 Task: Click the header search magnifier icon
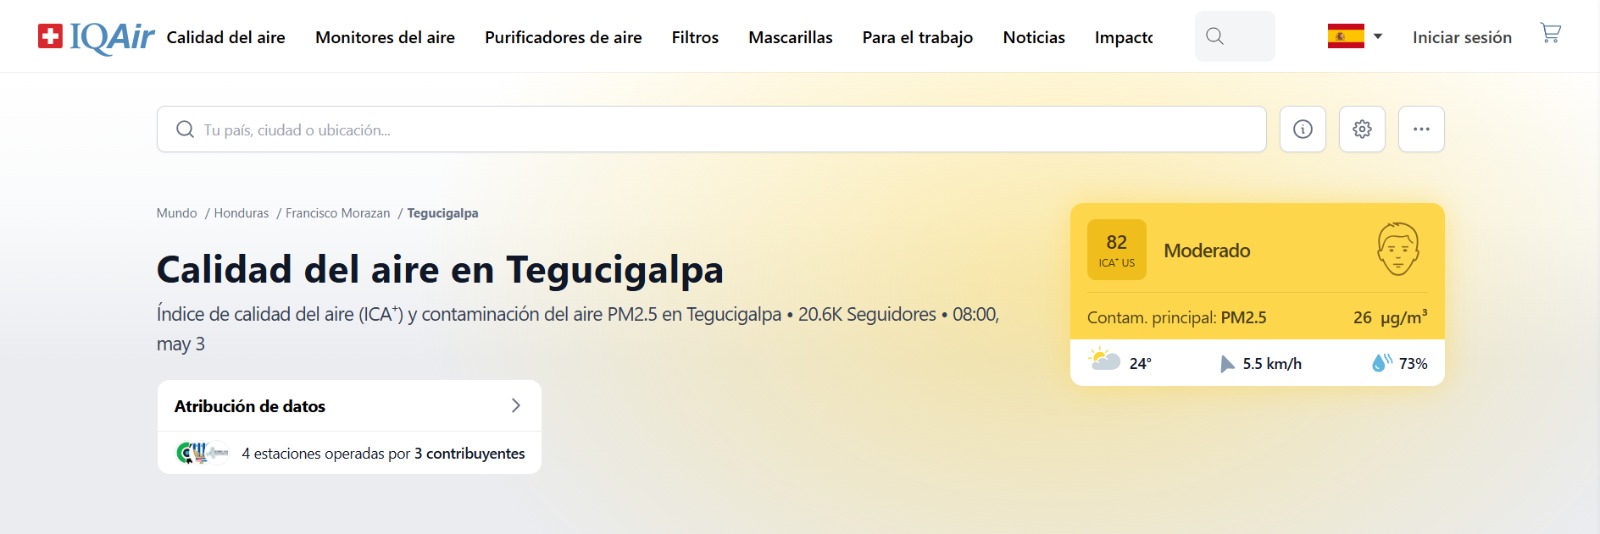pos(1215,37)
